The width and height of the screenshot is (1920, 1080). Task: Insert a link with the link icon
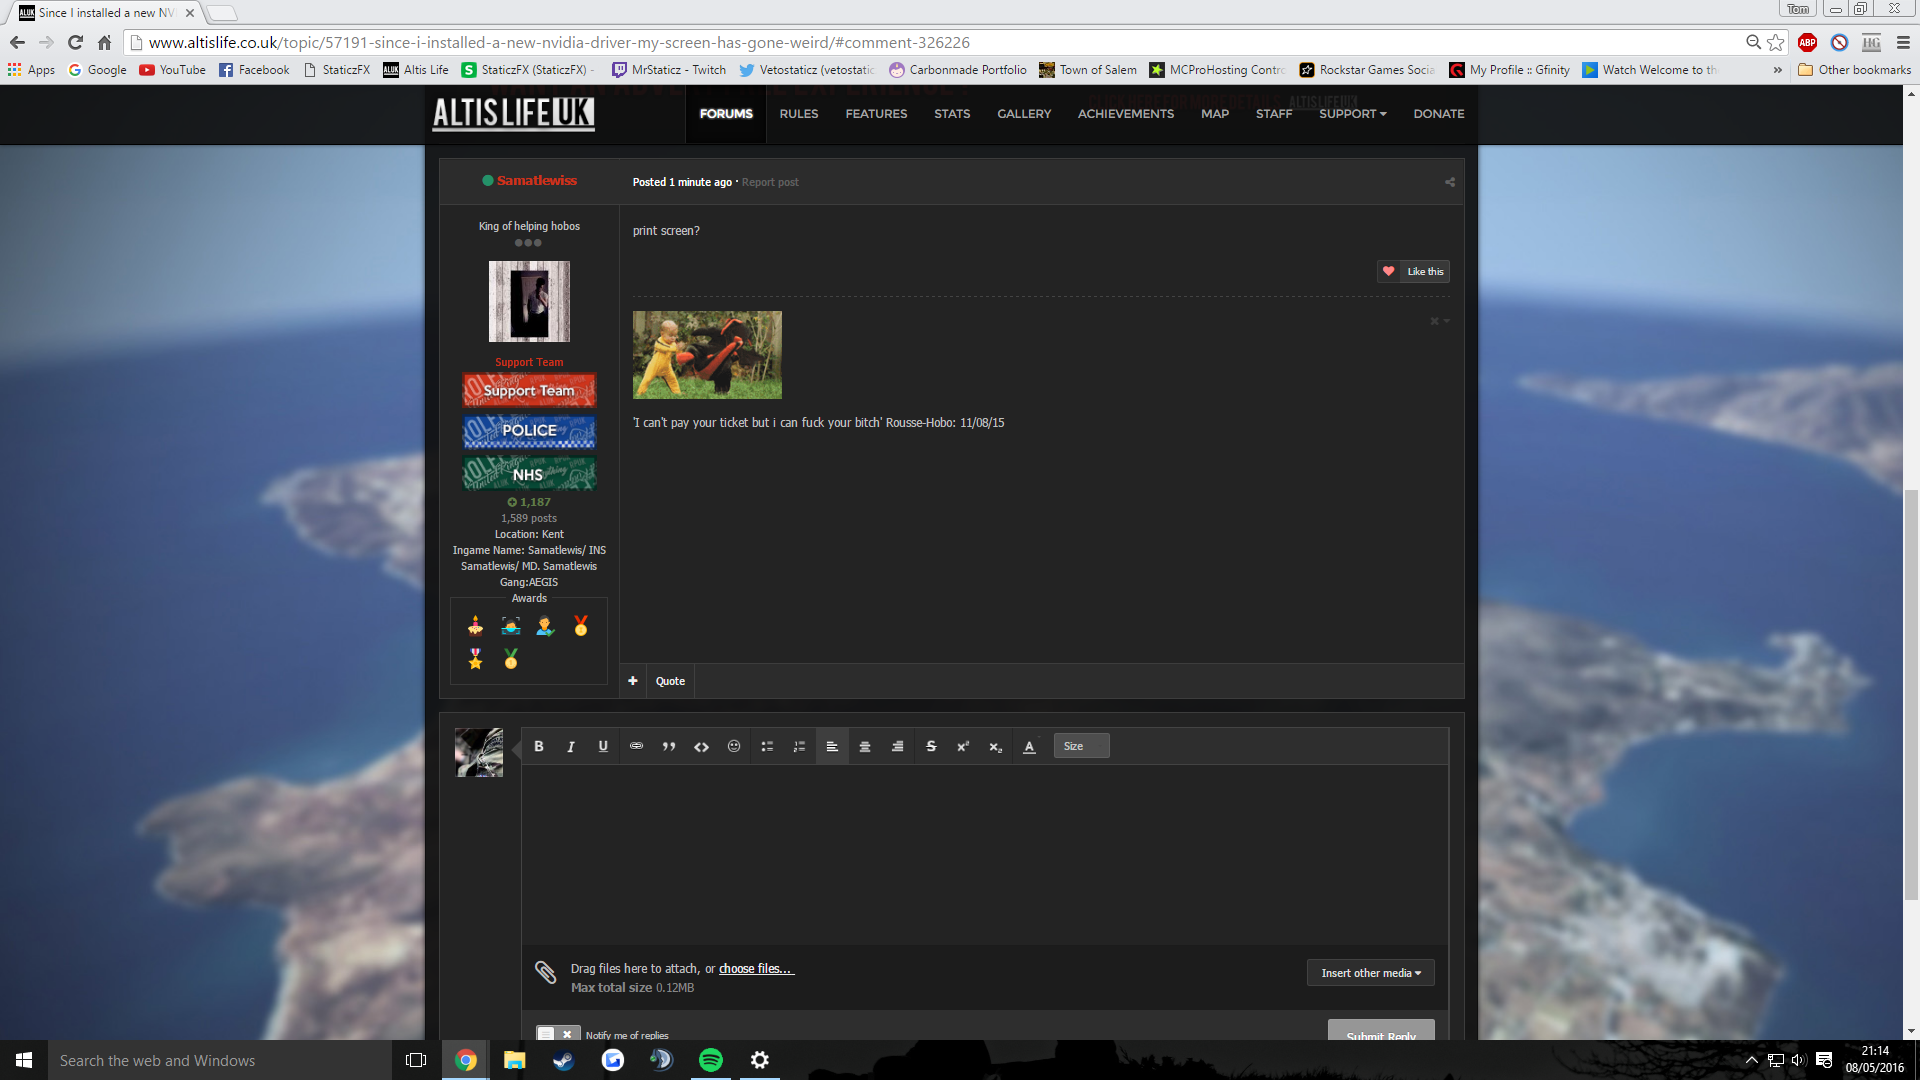point(636,746)
